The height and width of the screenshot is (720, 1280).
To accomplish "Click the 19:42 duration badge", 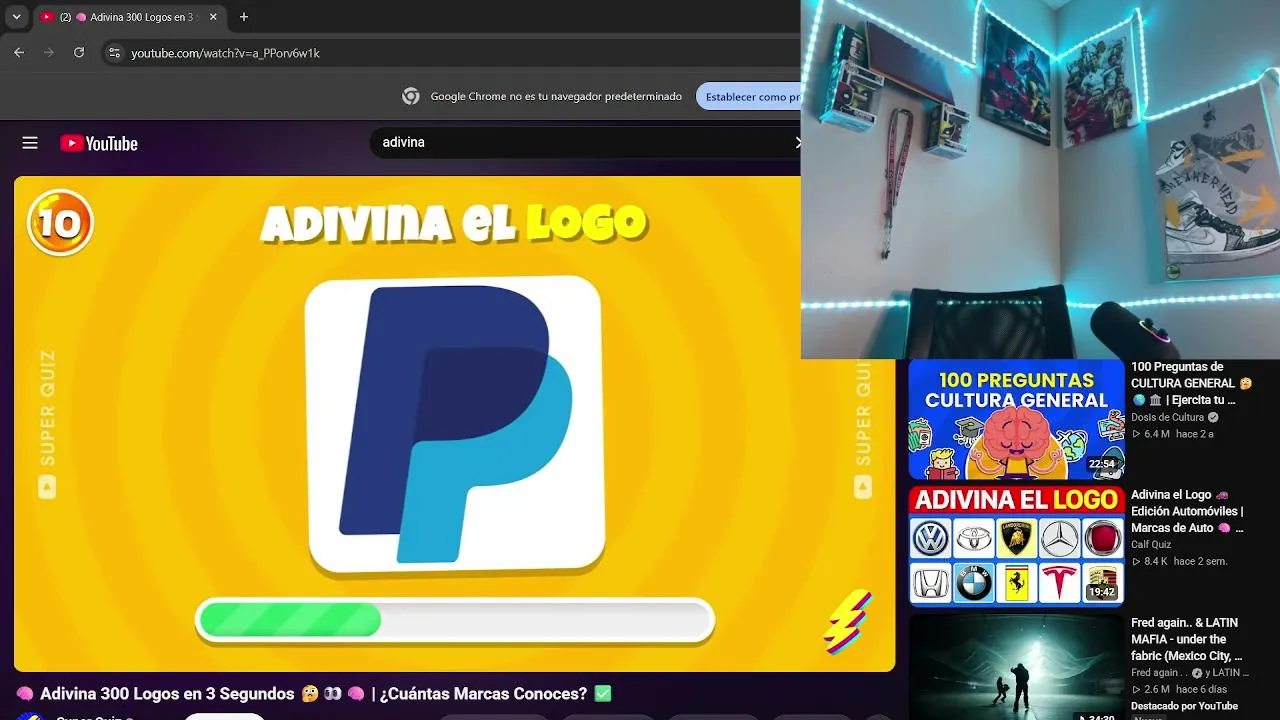I will click(1102, 592).
